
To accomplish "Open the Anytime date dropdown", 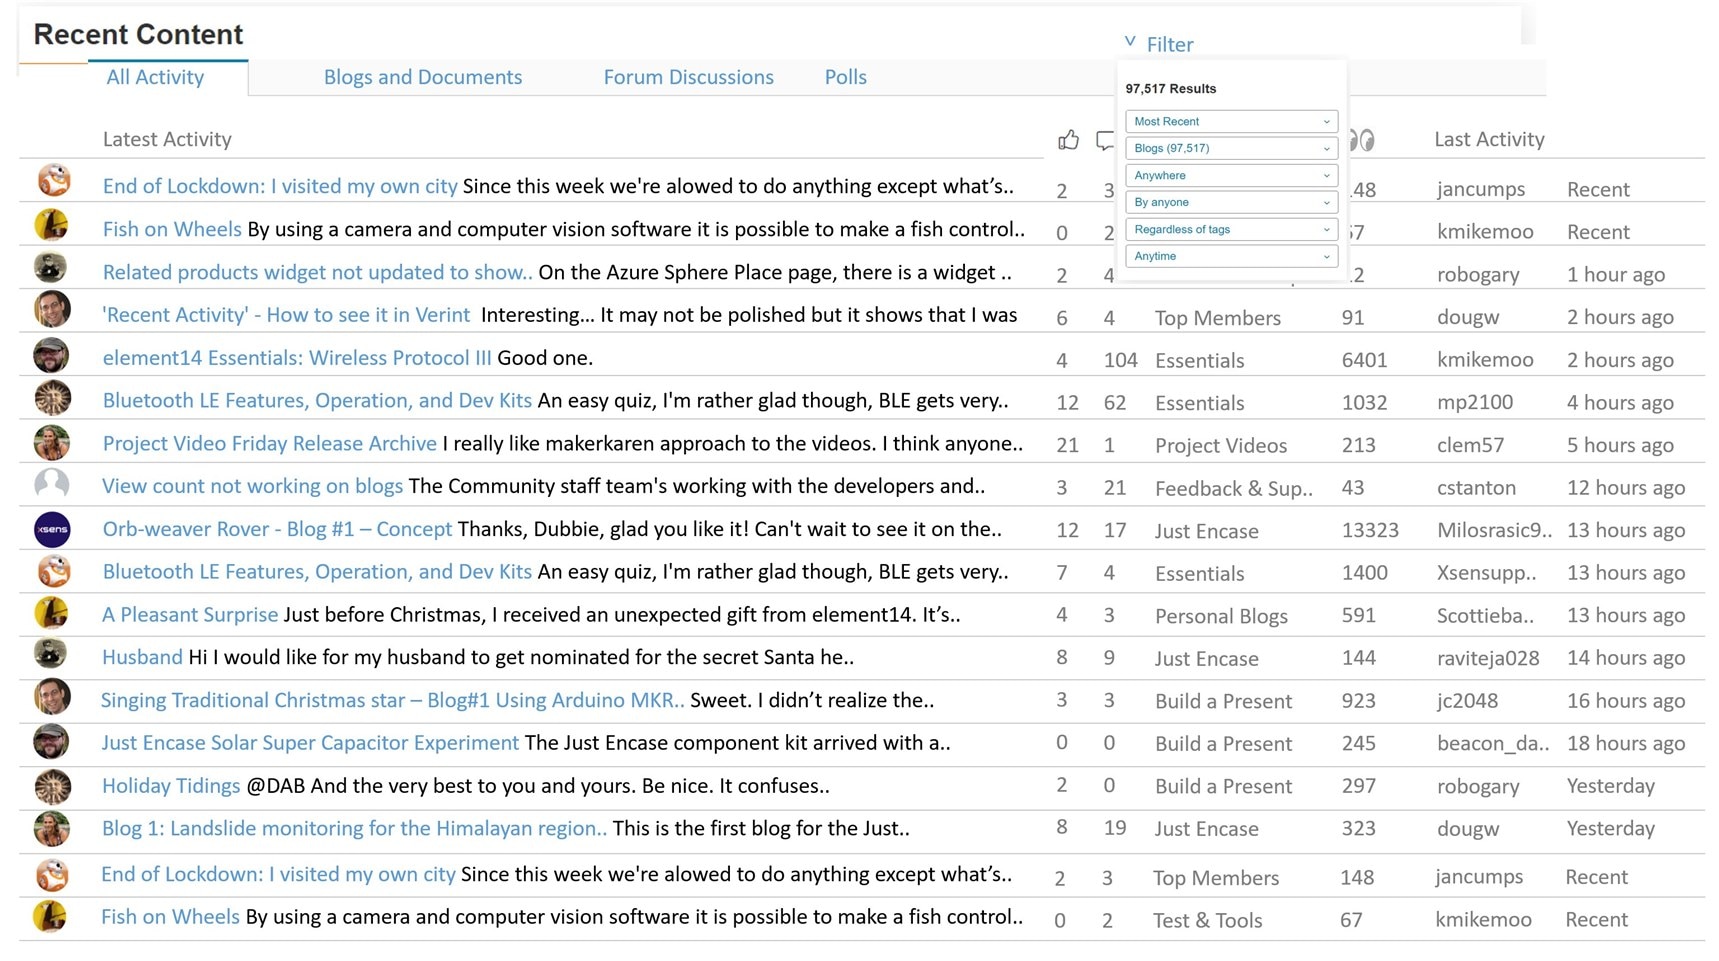I will [1231, 256].
